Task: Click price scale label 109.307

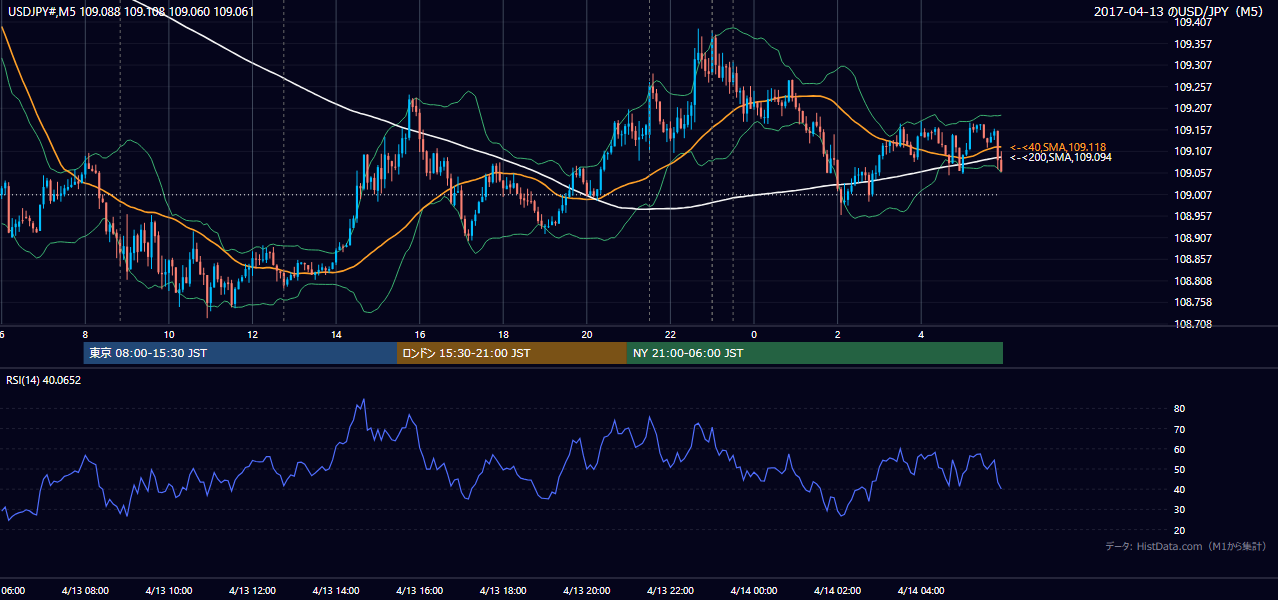Action: [1192, 65]
